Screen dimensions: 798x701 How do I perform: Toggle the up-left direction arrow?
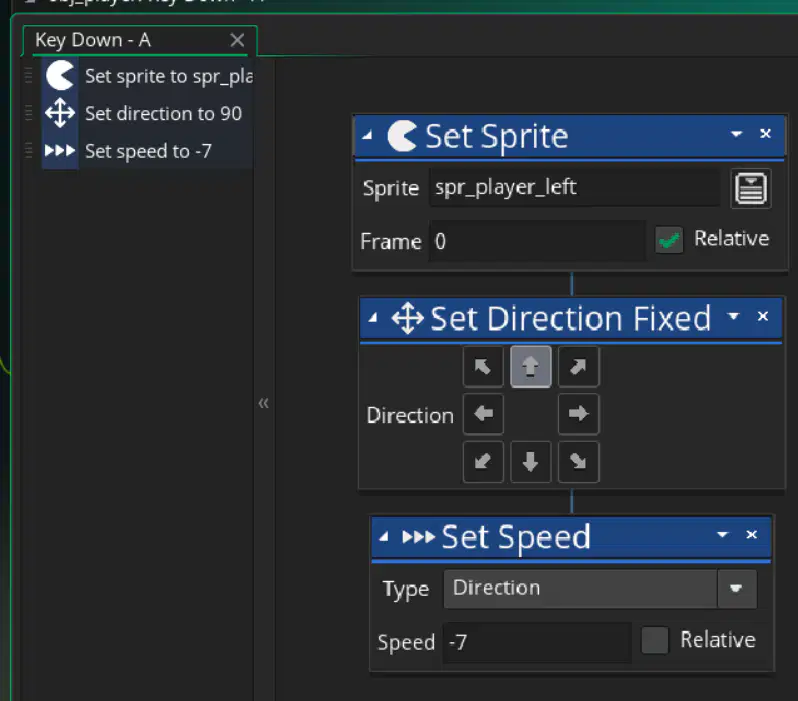pyautogui.click(x=483, y=367)
